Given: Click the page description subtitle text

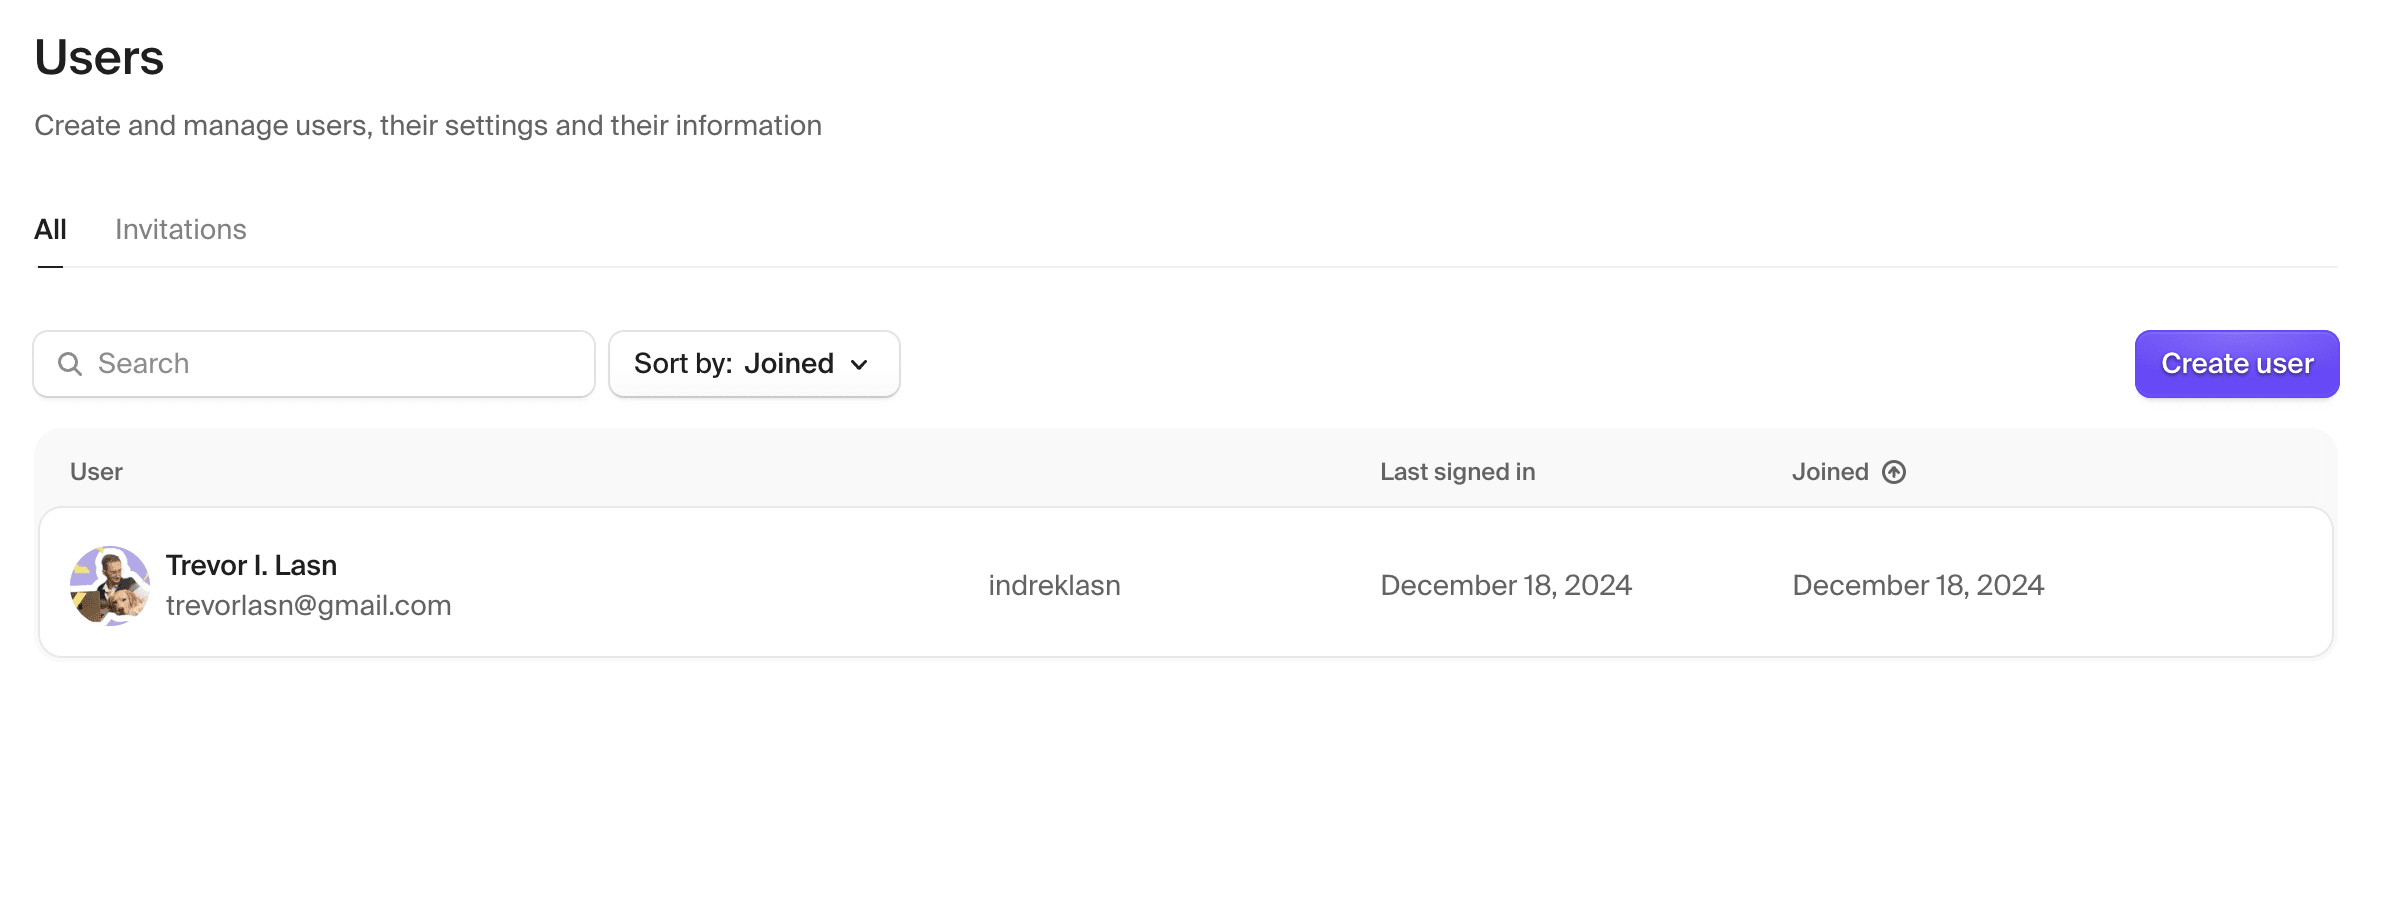Looking at the screenshot, I should pos(428,126).
